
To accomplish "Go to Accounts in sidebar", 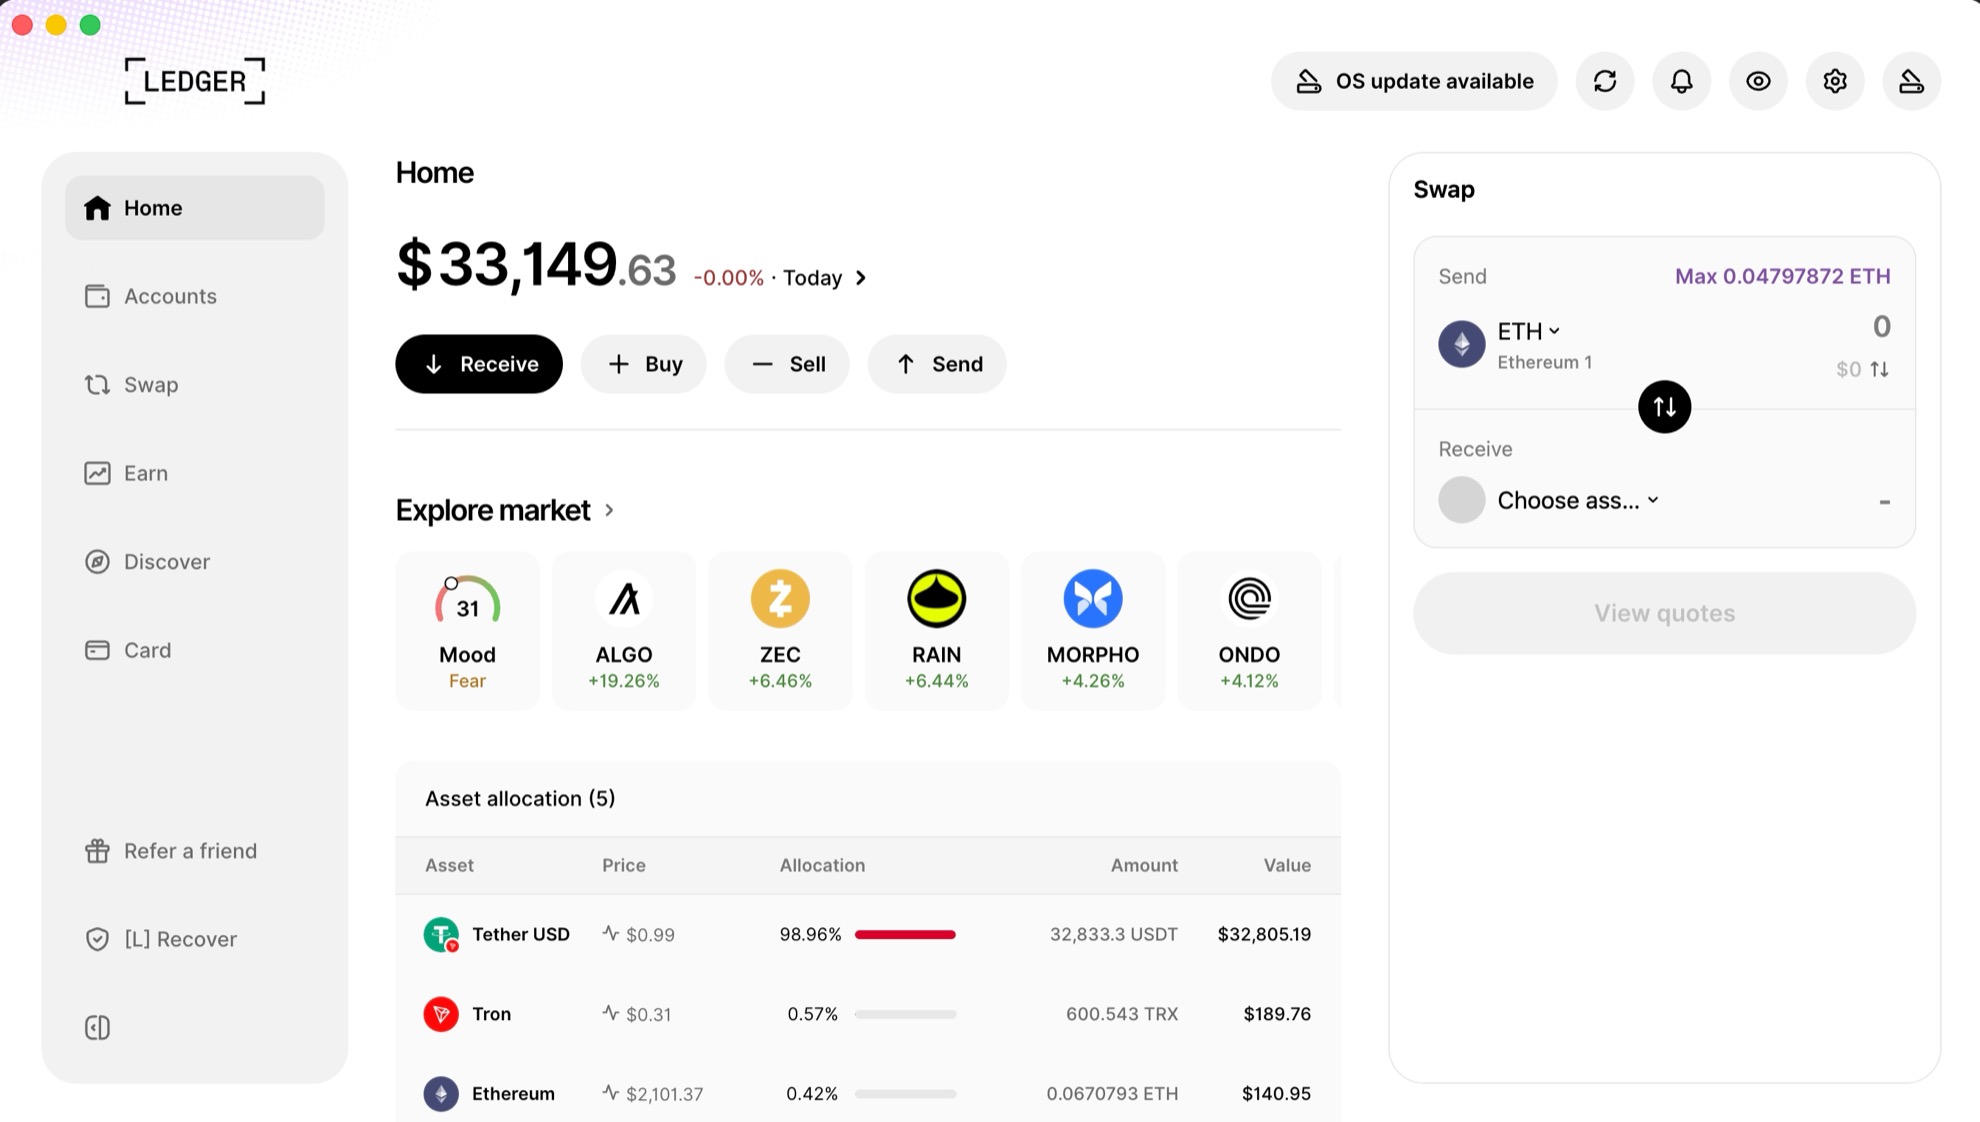I will pyautogui.click(x=170, y=296).
